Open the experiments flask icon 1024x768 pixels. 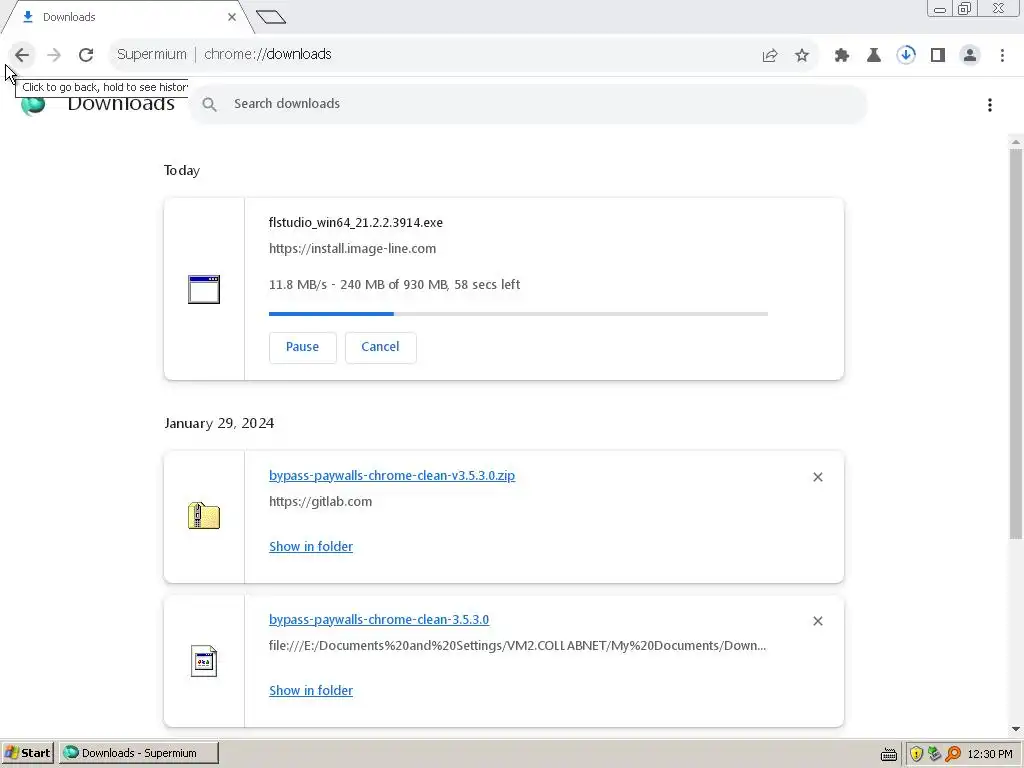pyautogui.click(x=874, y=55)
